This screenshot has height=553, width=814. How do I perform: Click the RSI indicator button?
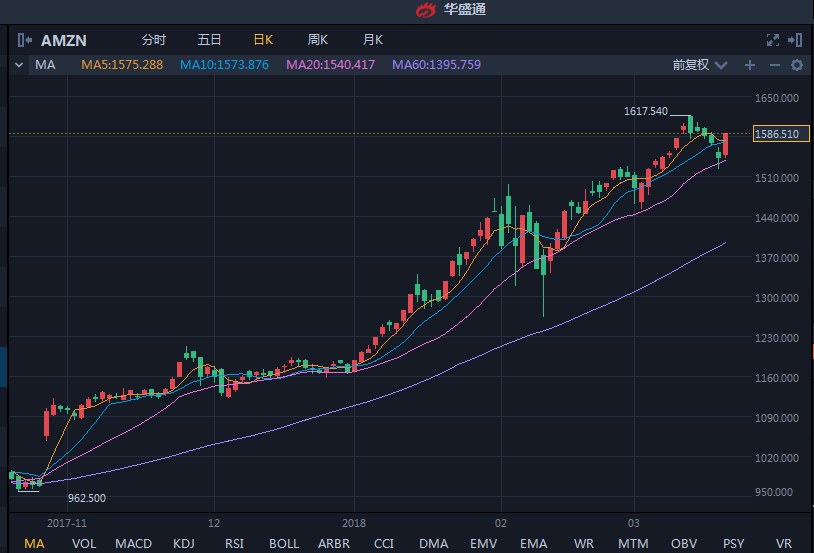click(x=234, y=543)
